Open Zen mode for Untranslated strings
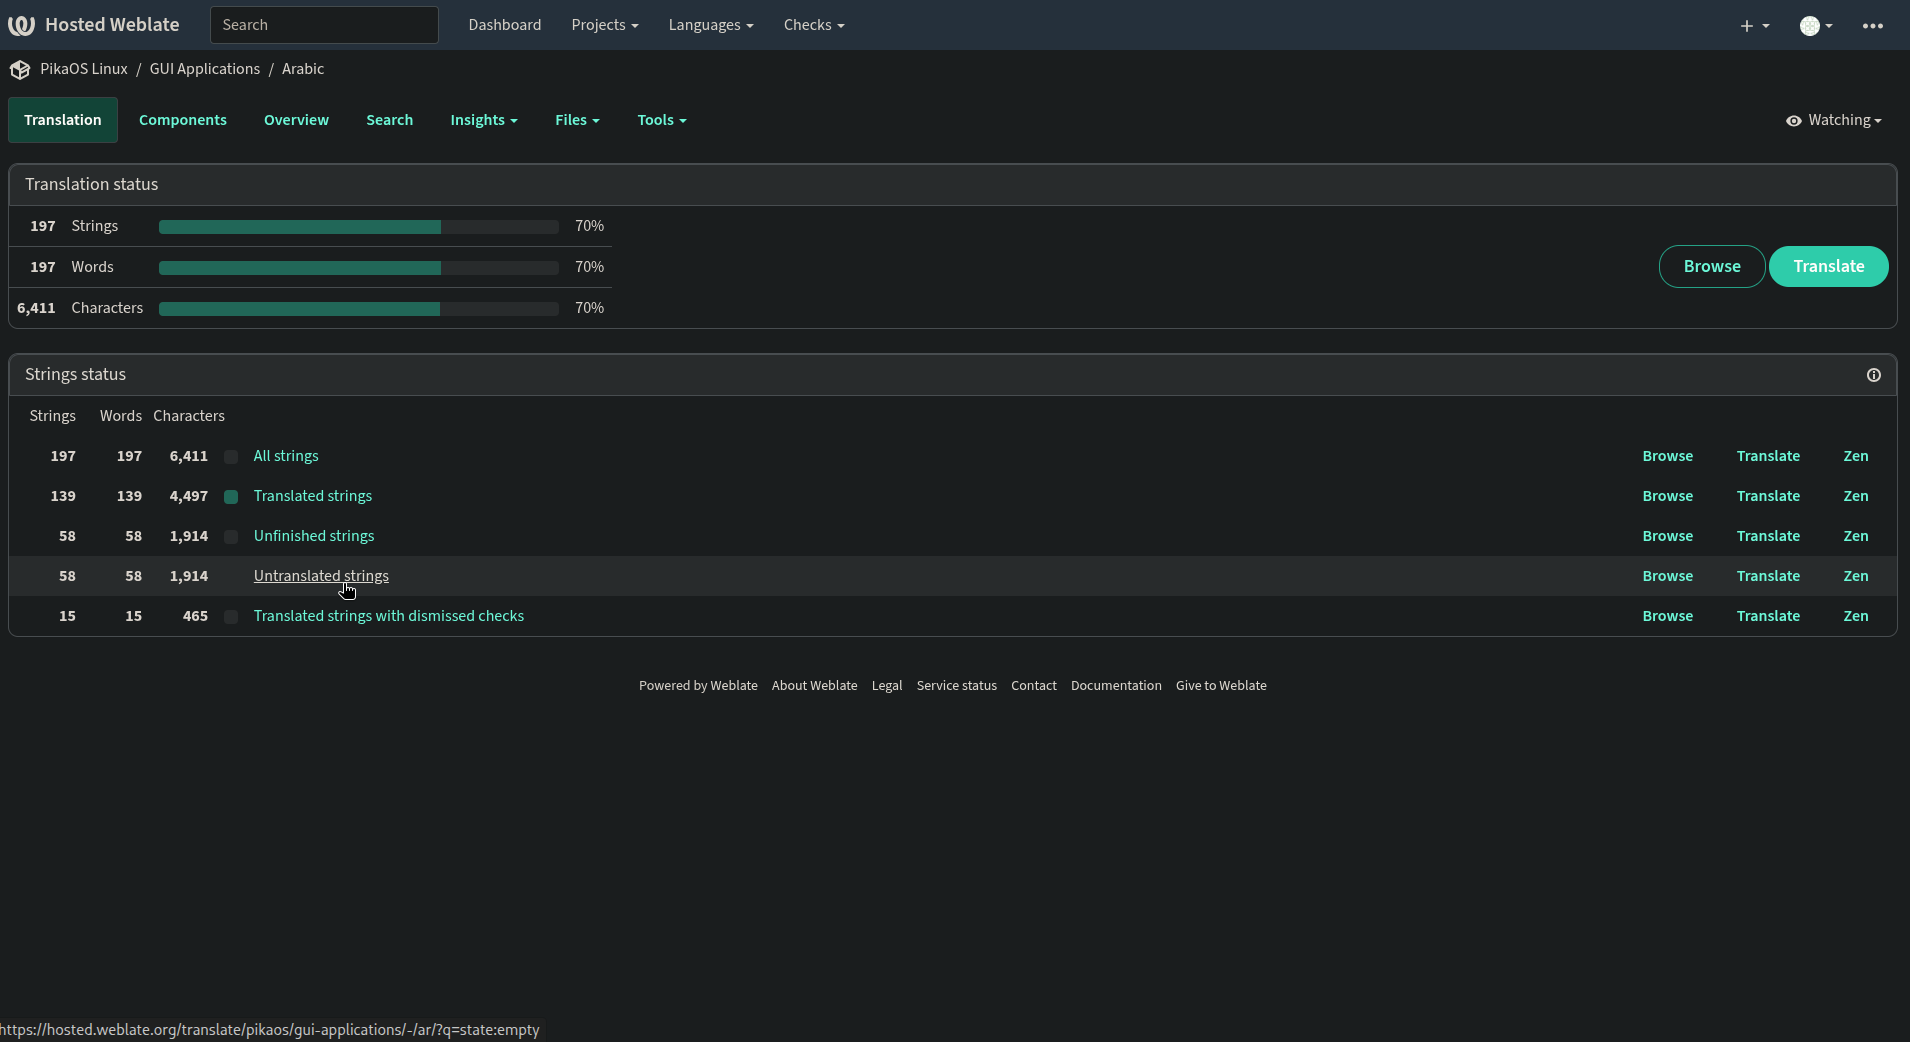The width and height of the screenshot is (1910, 1042). [x=1856, y=576]
